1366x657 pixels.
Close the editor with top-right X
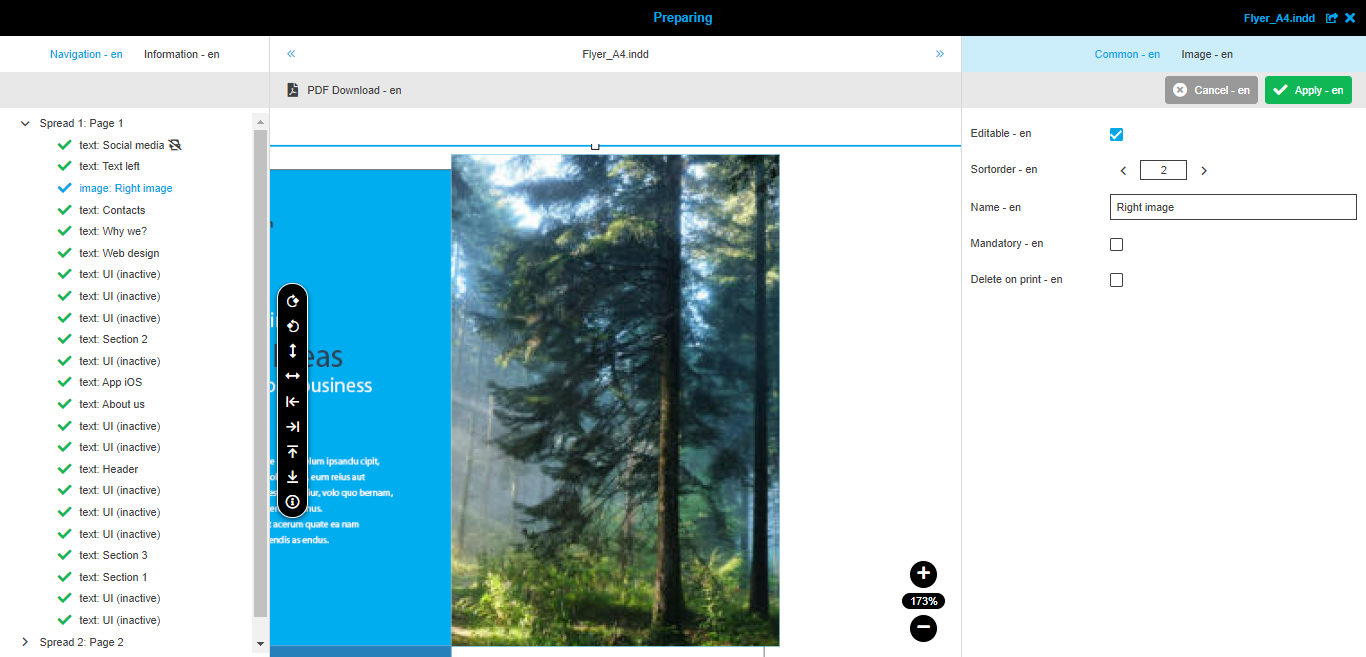point(1350,18)
